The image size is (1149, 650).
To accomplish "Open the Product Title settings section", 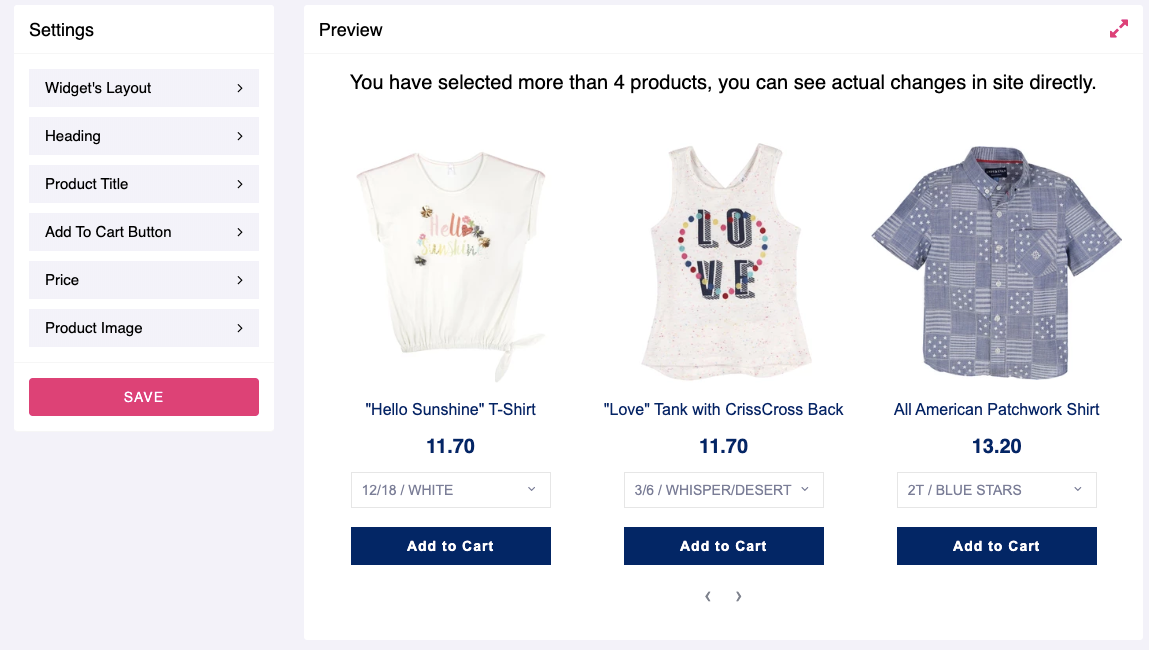I will 144,184.
